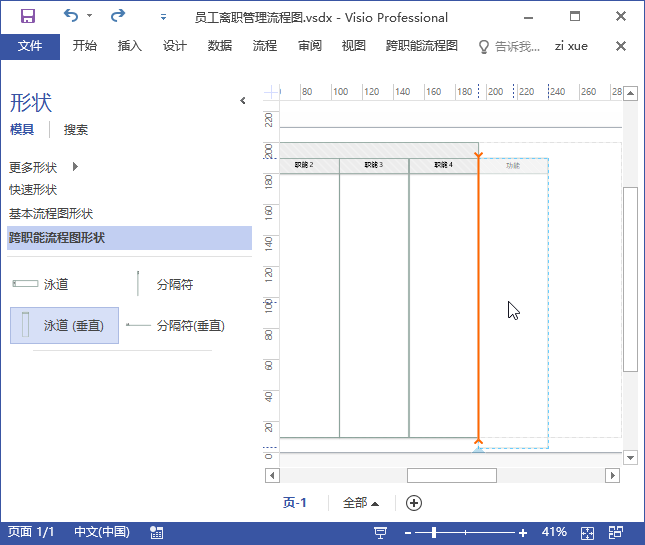
Task: Select the 模具 tab in Shapes pane
Action: [22, 130]
